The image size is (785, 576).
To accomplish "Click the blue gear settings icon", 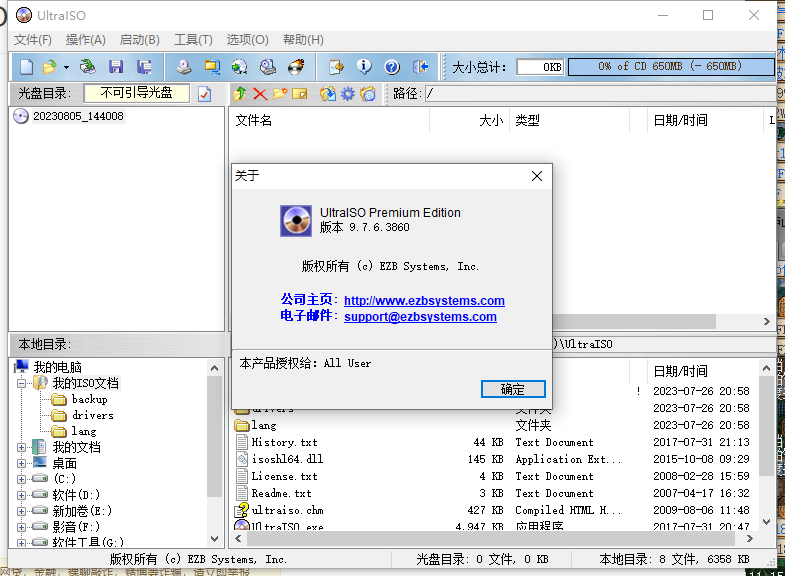I will point(347,94).
